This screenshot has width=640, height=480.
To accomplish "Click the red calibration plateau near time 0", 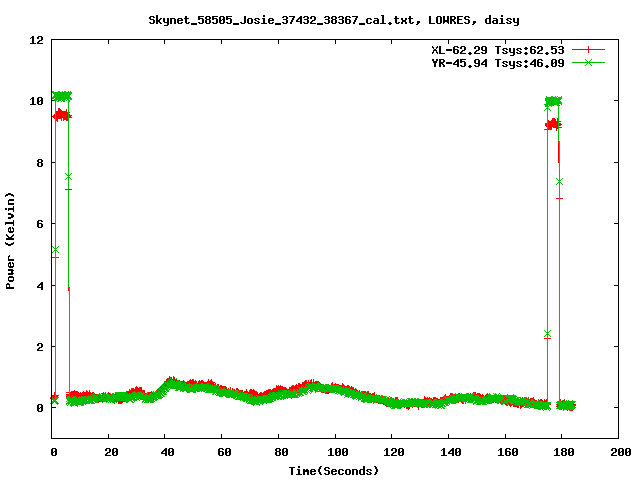I will (x=62, y=116).
